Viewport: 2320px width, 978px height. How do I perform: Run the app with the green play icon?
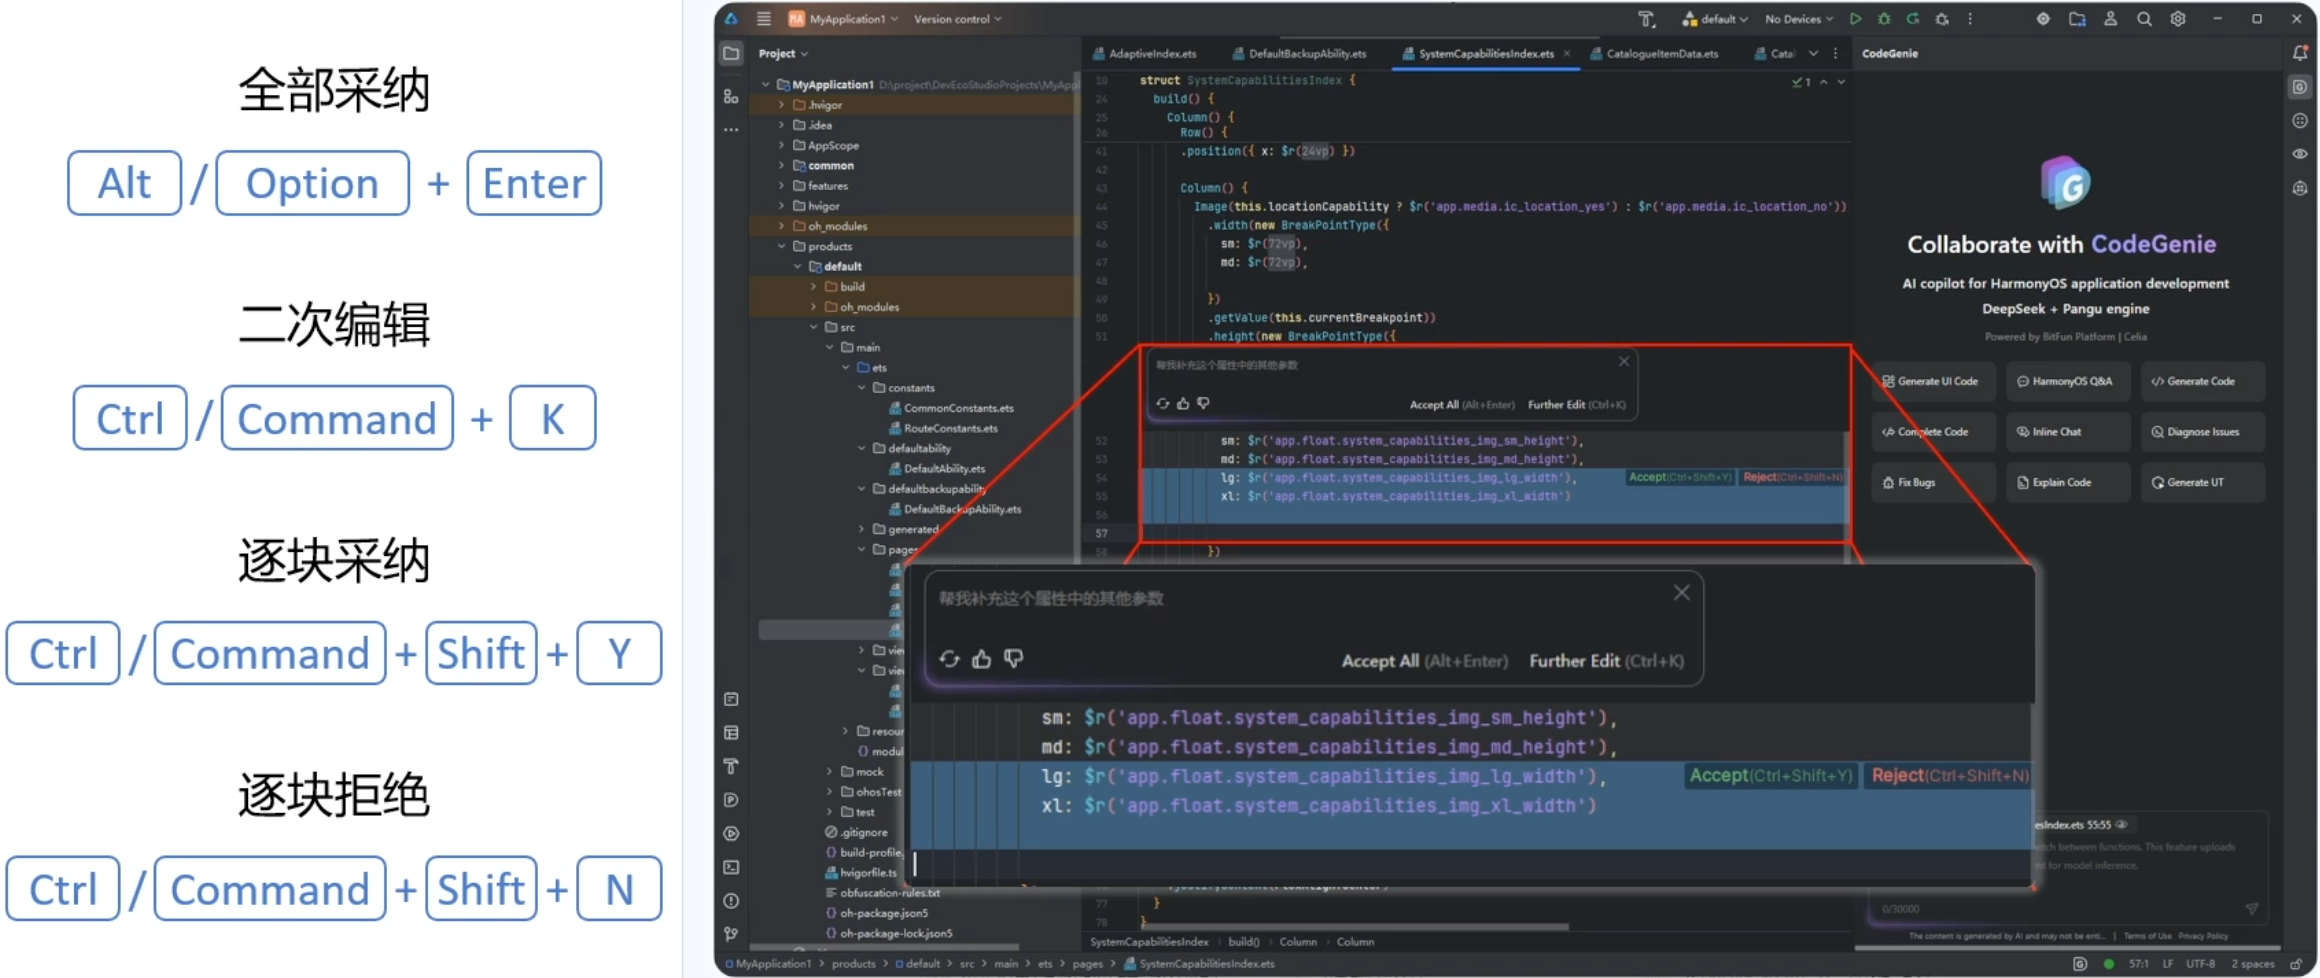[x=1855, y=18]
